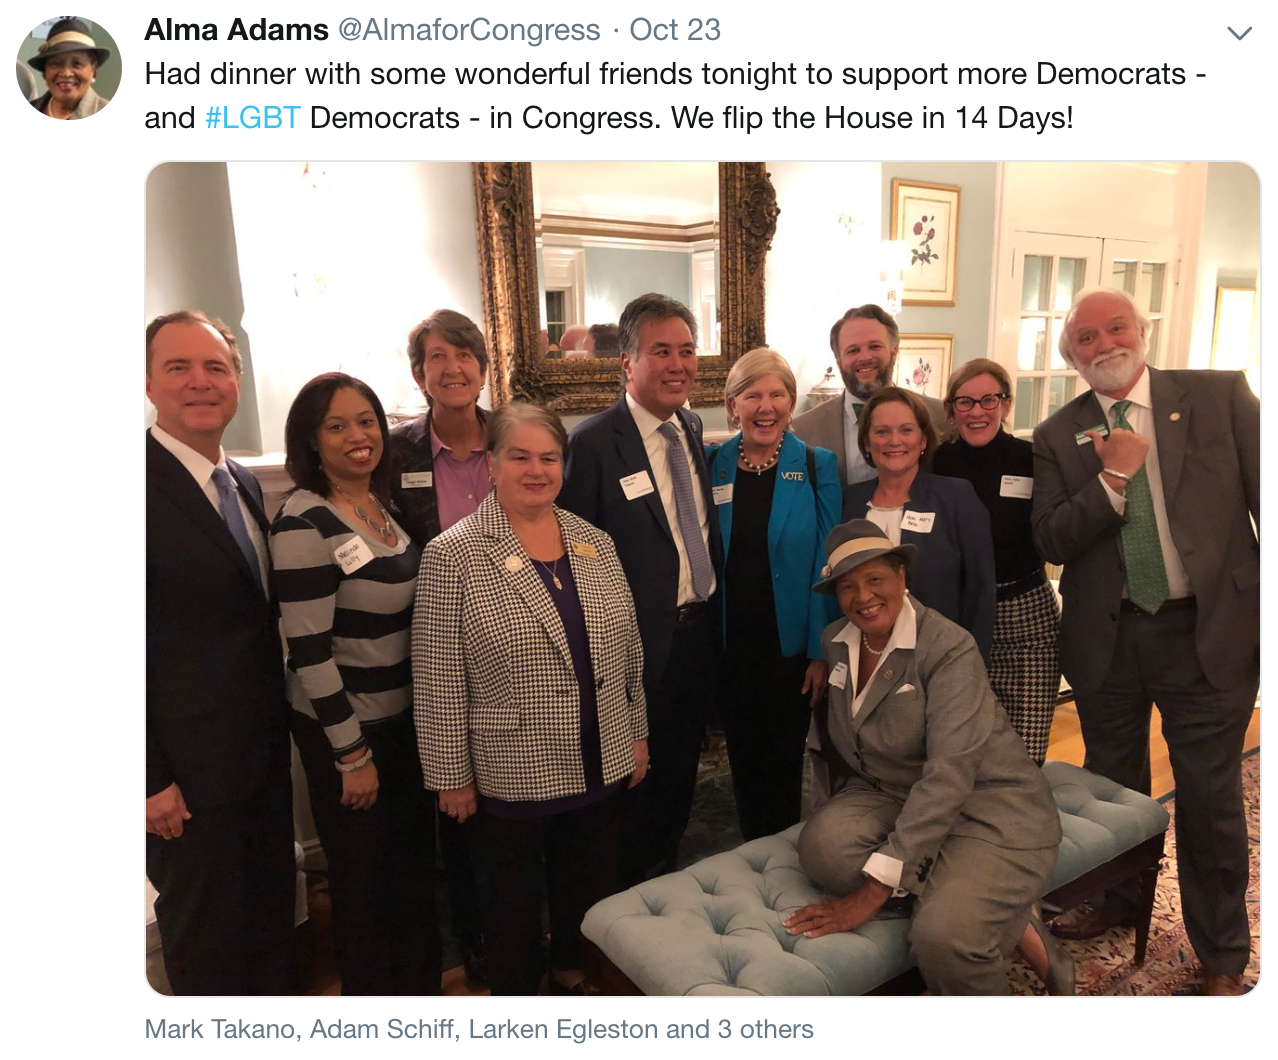Click Alma Adams' round profile avatar
Image resolution: width=1278 pixels, height=1060 pixels.
(x=69, y=68)
